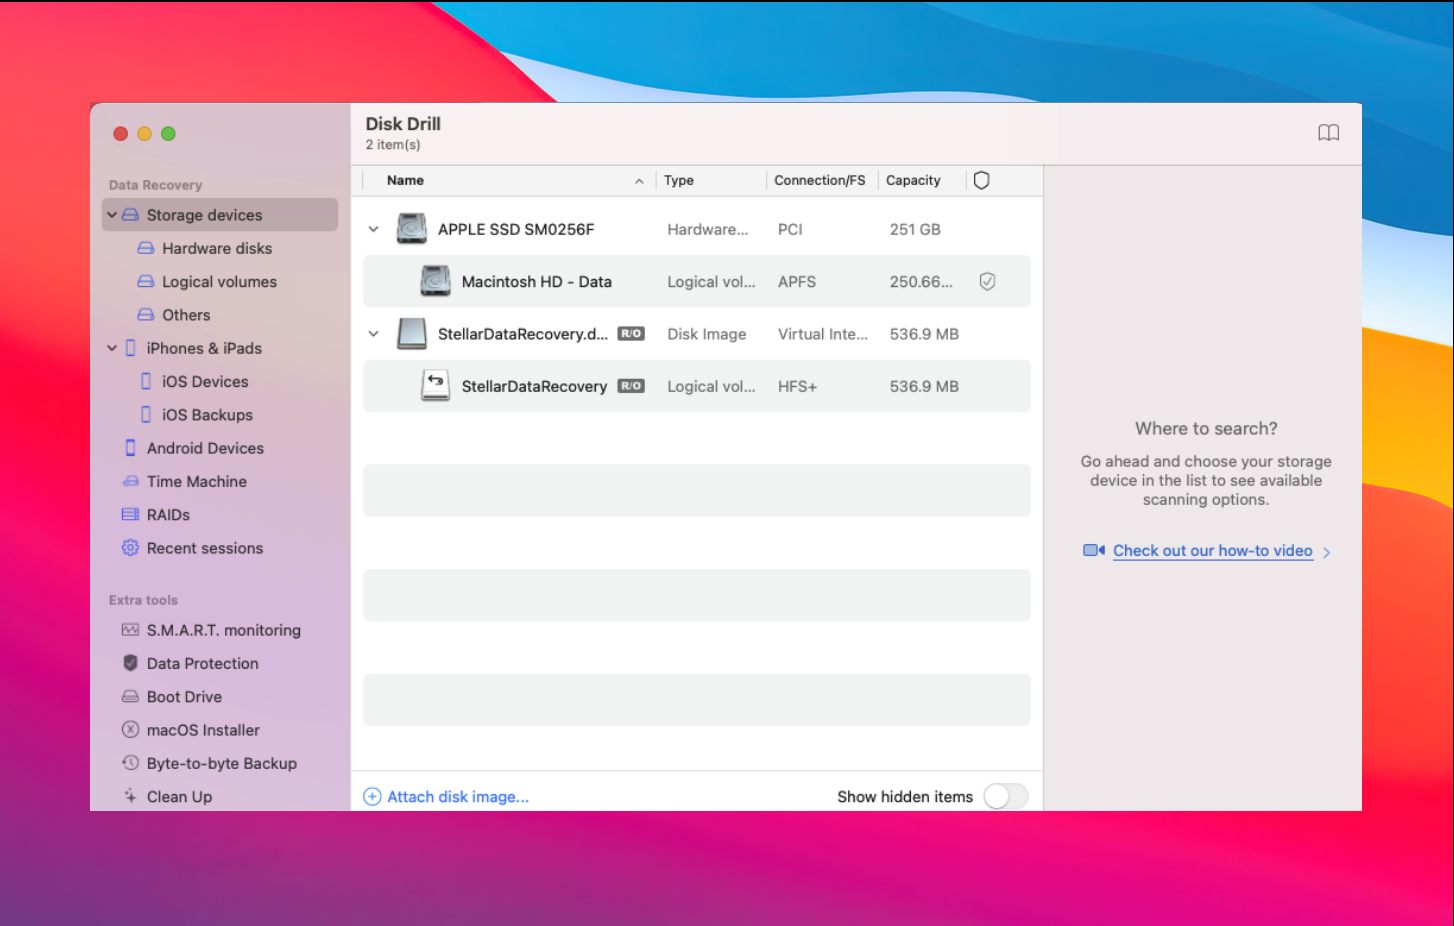Viewport: 1454px width, 926px height.
Task: Click the arrow beside how-to video link
Action: point(1327,552)
